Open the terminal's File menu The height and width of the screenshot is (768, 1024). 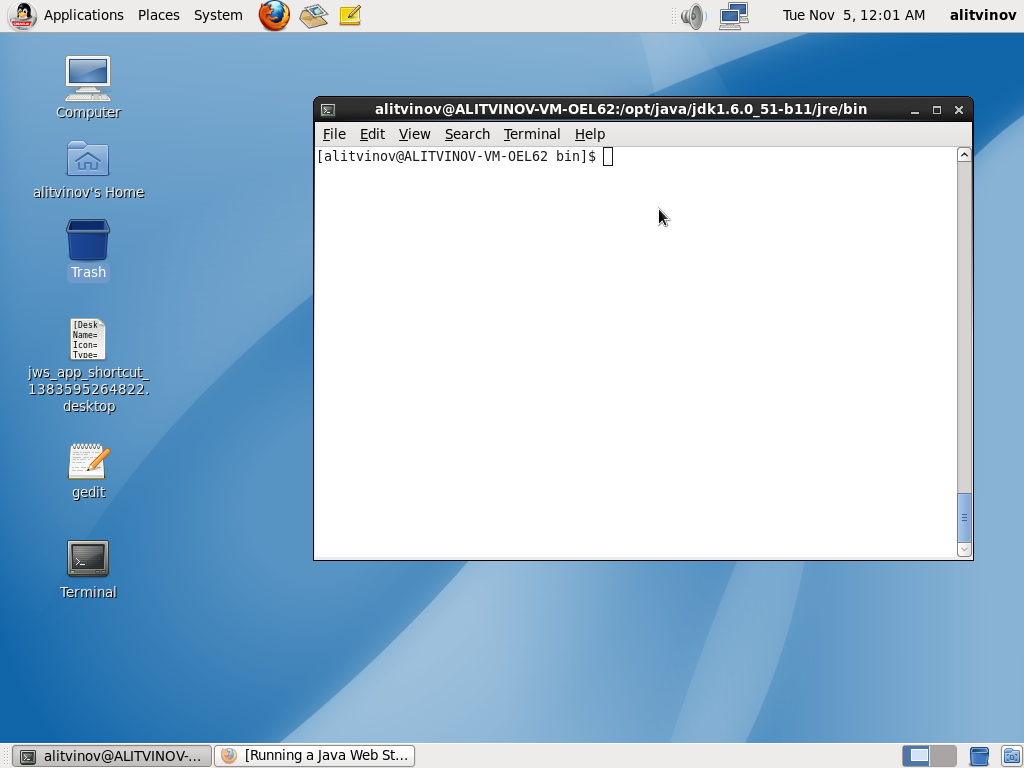[334, 134]
